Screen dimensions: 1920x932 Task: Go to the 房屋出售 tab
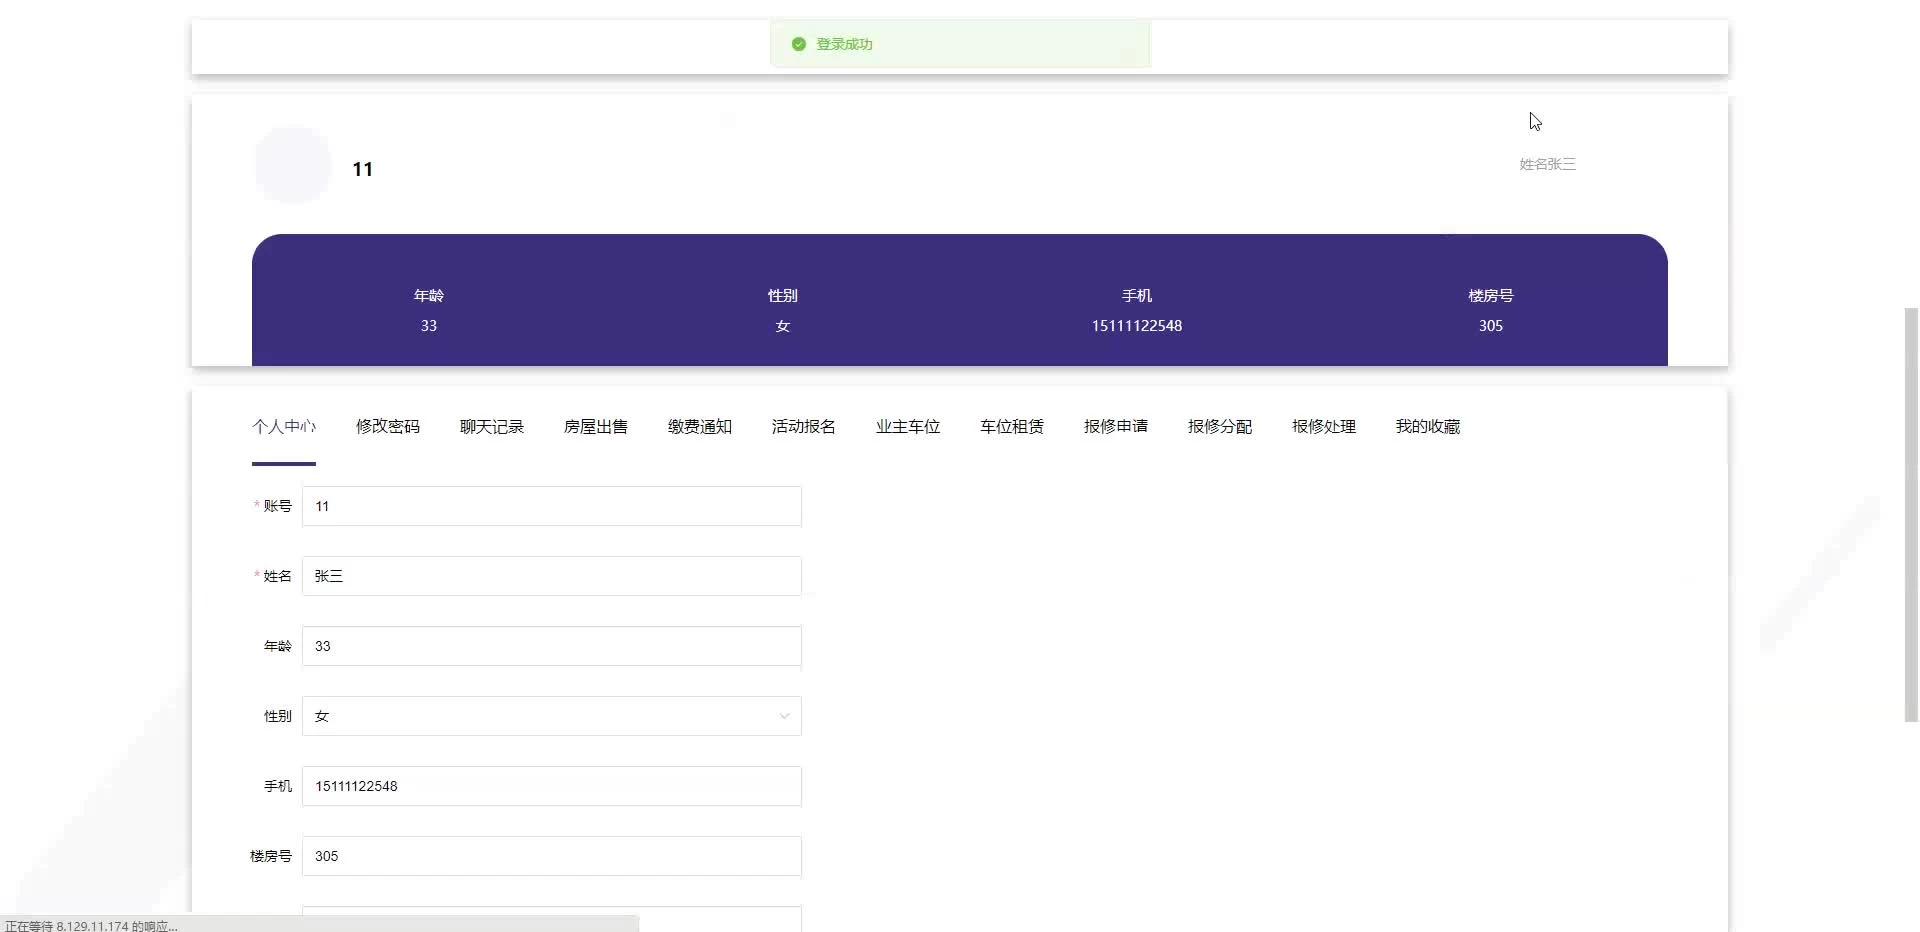(596, 427)
